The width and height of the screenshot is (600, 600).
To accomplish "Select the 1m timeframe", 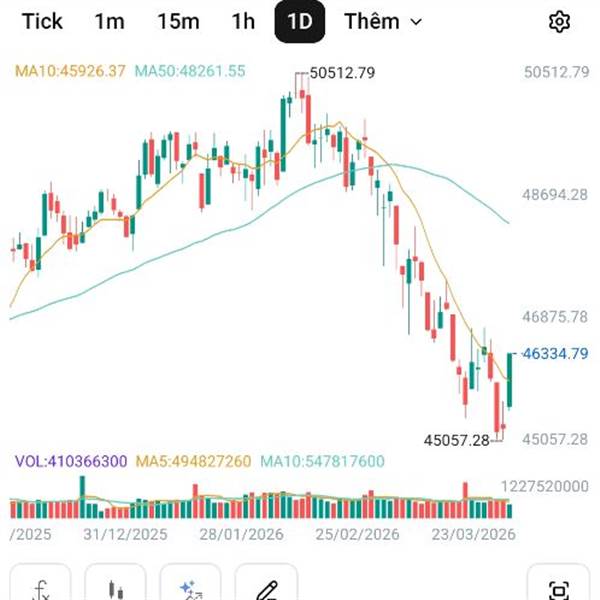I will coord(109,22).
